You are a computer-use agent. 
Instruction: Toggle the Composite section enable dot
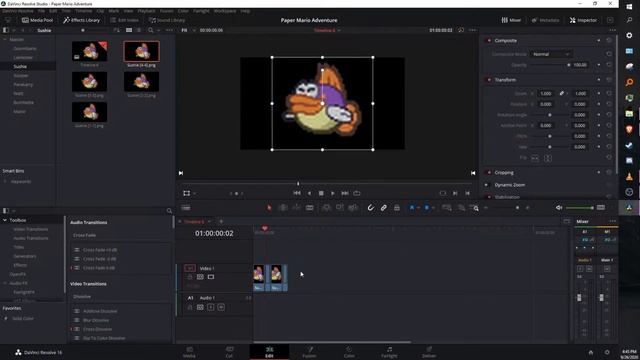(x=489, y=40)
